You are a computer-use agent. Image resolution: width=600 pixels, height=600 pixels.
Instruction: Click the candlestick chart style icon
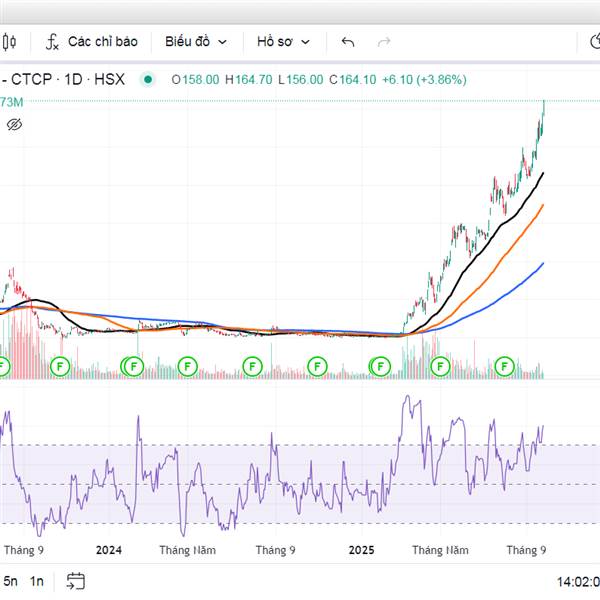[9, 42]
